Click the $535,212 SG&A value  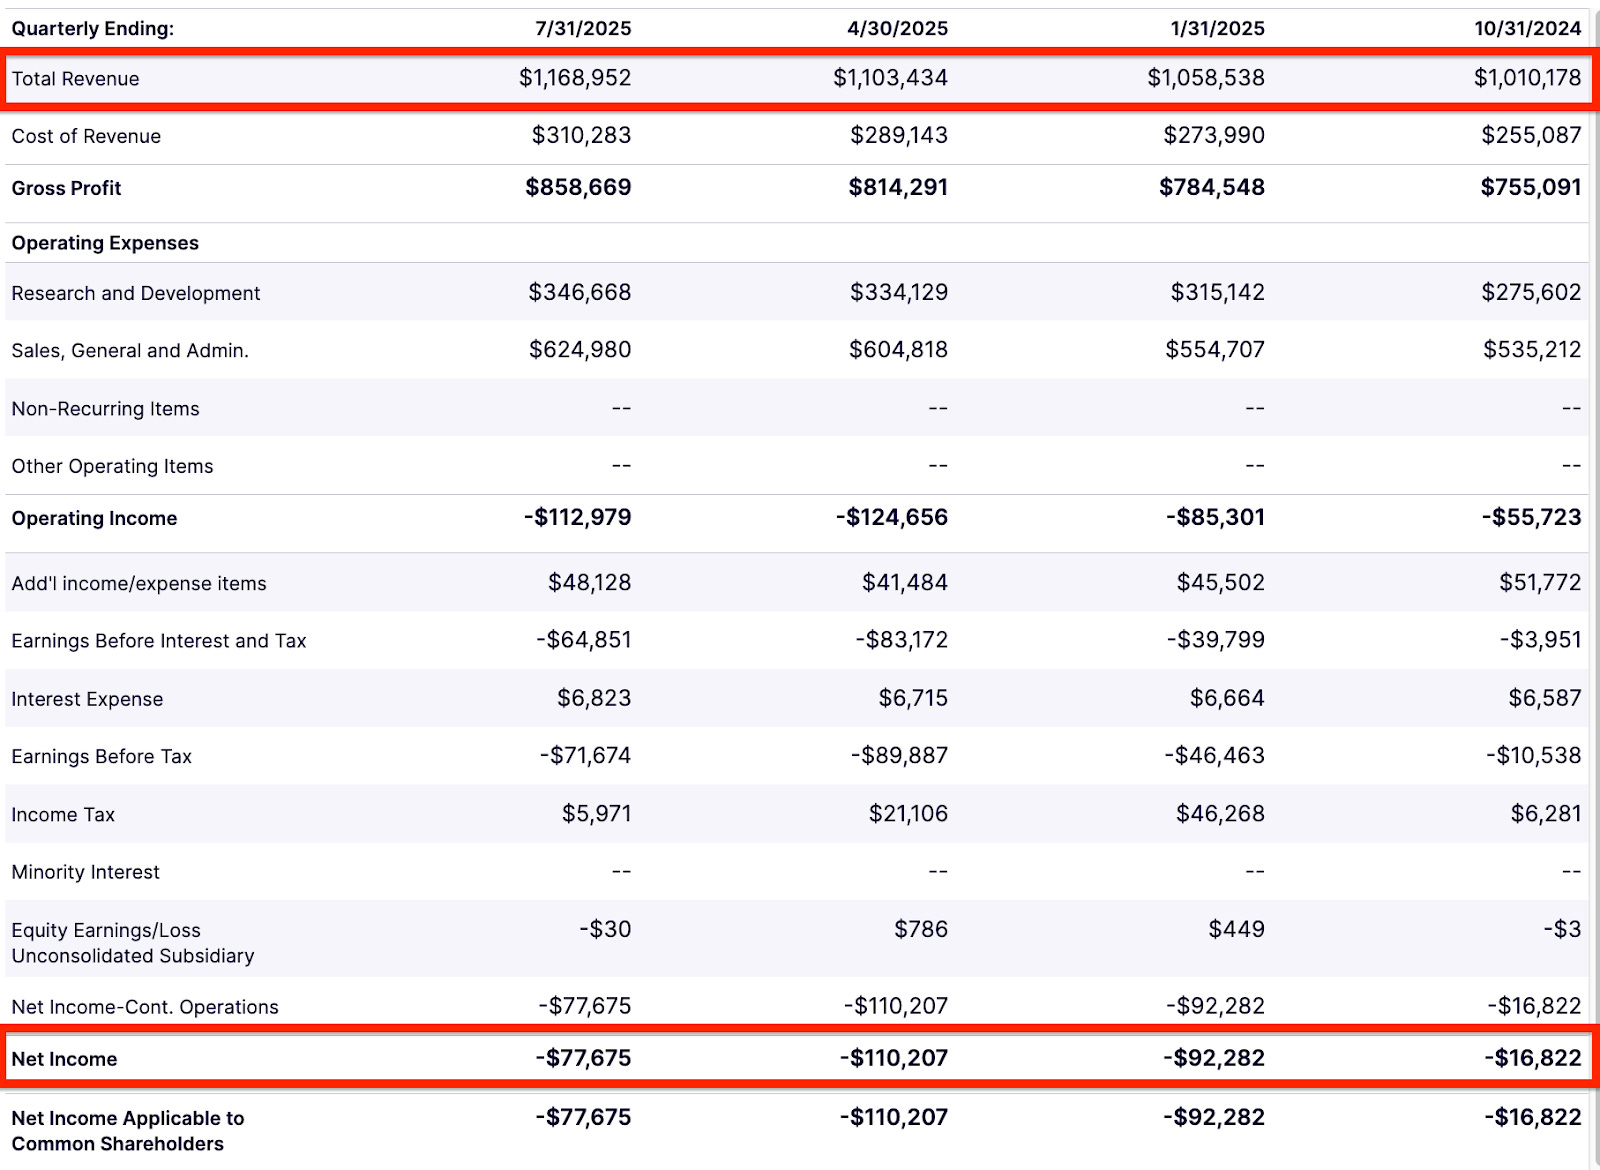pos(1532,350)
